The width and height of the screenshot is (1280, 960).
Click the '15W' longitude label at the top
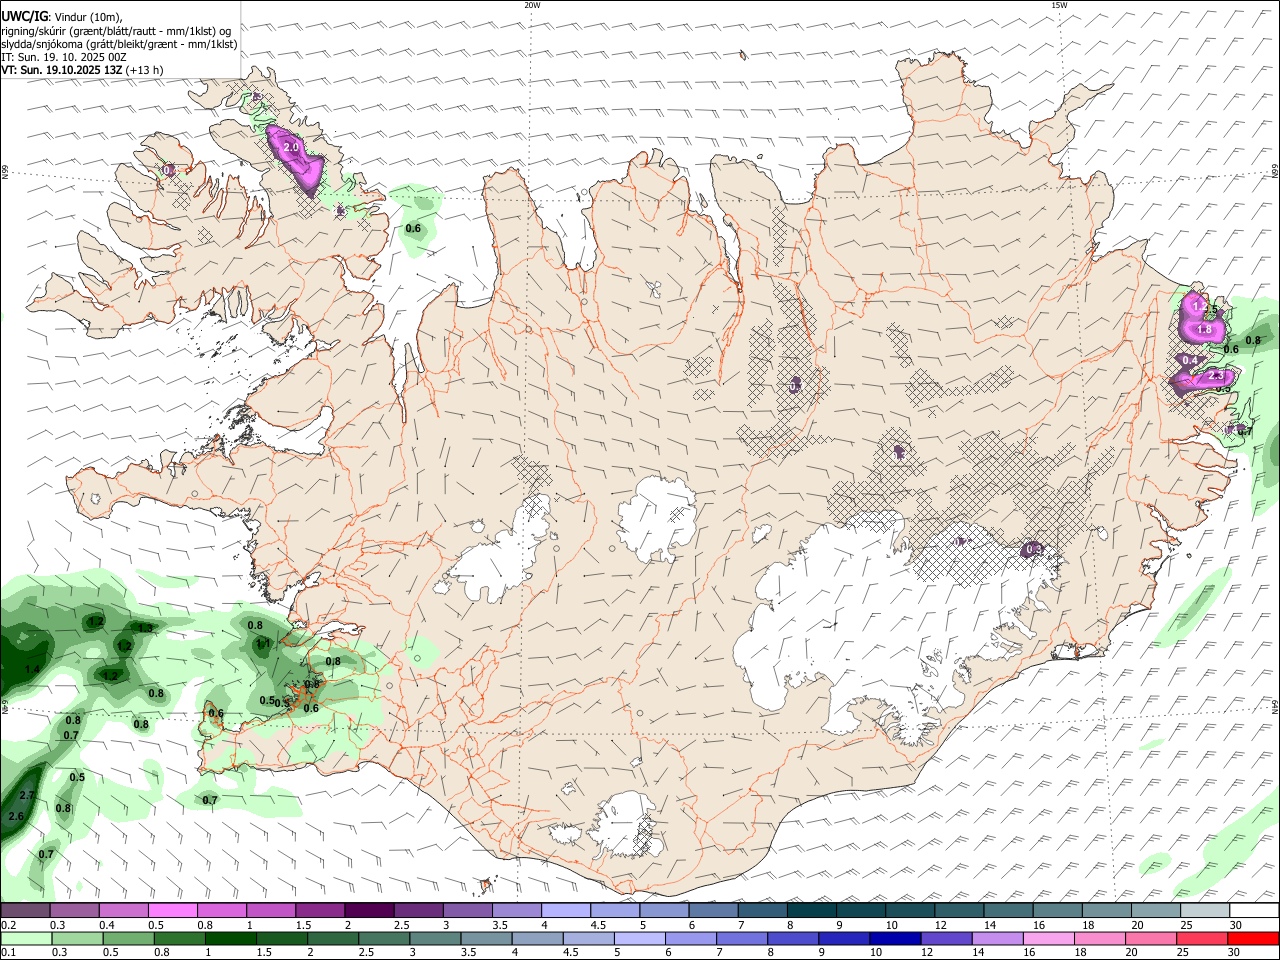pos(1059,5)
